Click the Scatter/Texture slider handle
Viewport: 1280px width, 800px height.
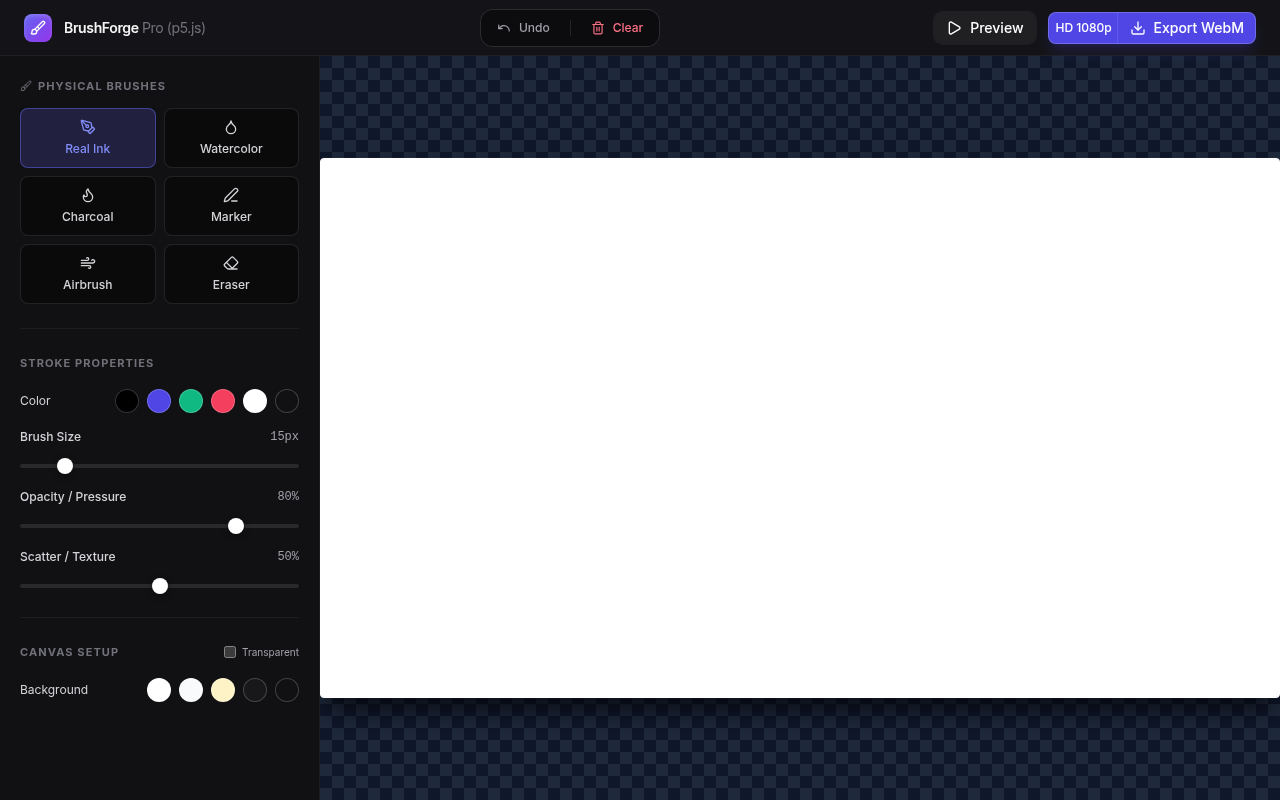(160, 586)
